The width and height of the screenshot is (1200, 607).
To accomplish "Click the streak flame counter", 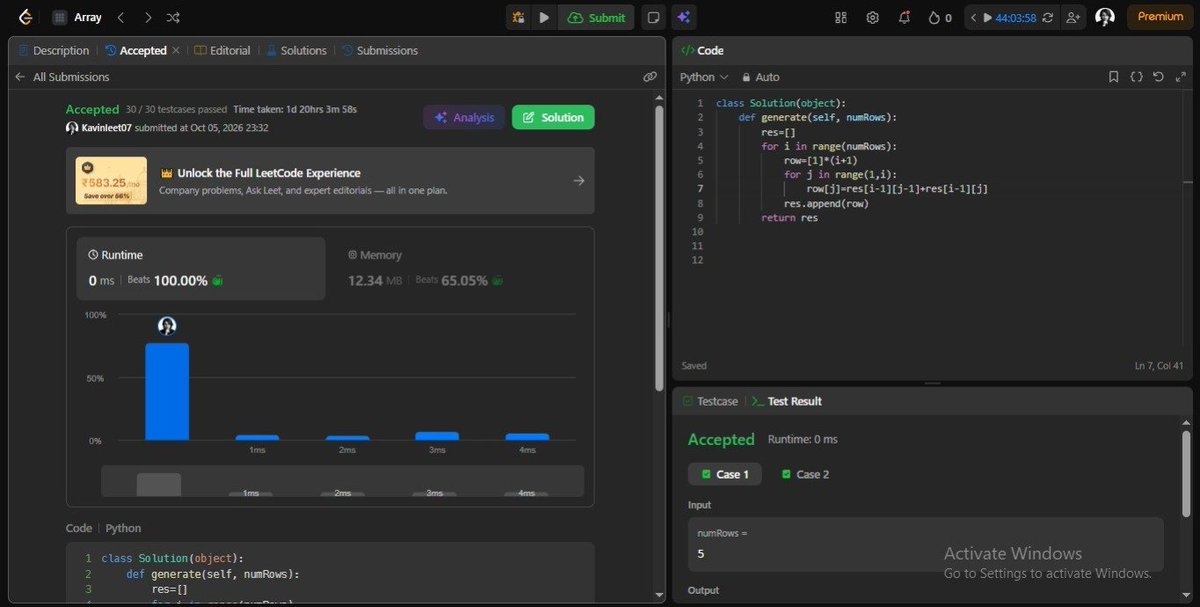I will coord(940,17).
